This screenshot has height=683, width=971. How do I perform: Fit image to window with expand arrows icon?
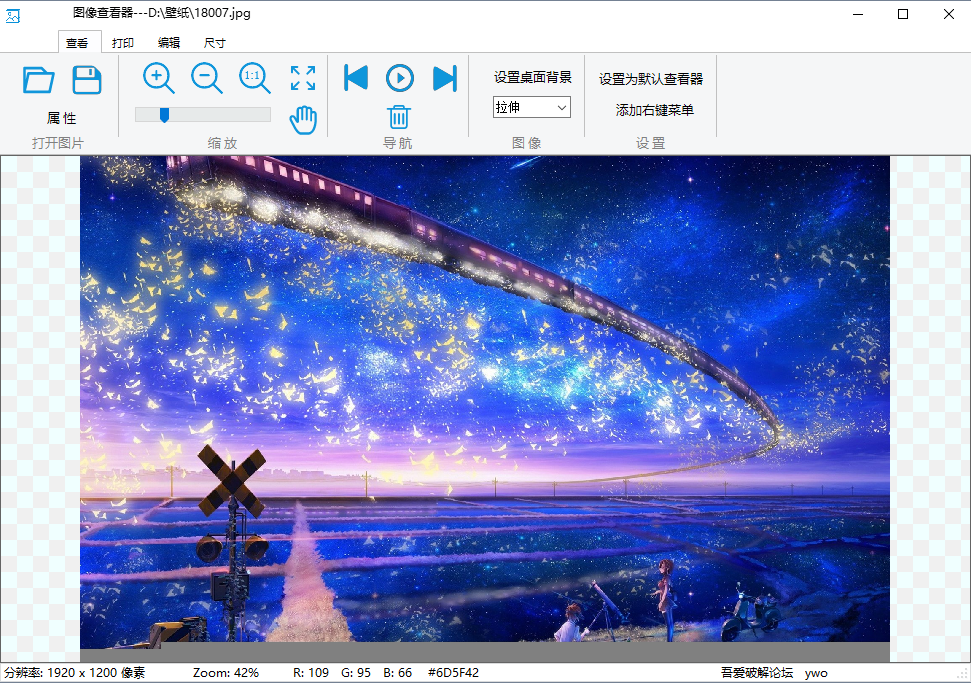tap(303, 78)
